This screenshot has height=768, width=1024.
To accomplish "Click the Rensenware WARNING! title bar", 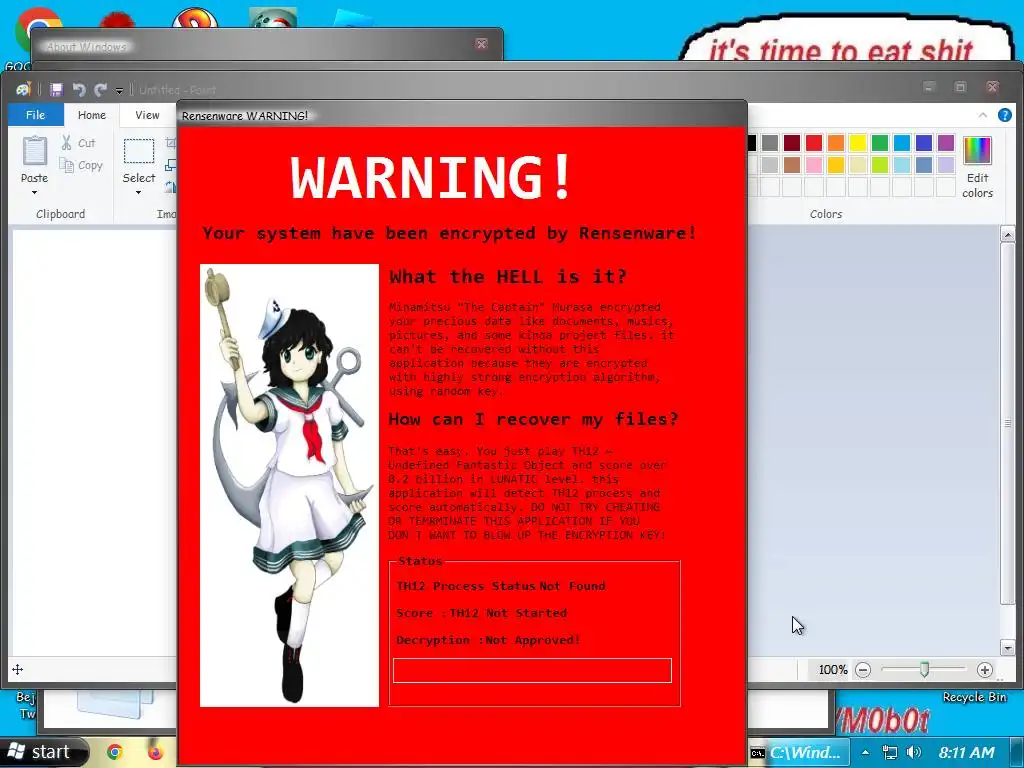I will point(462,115).
